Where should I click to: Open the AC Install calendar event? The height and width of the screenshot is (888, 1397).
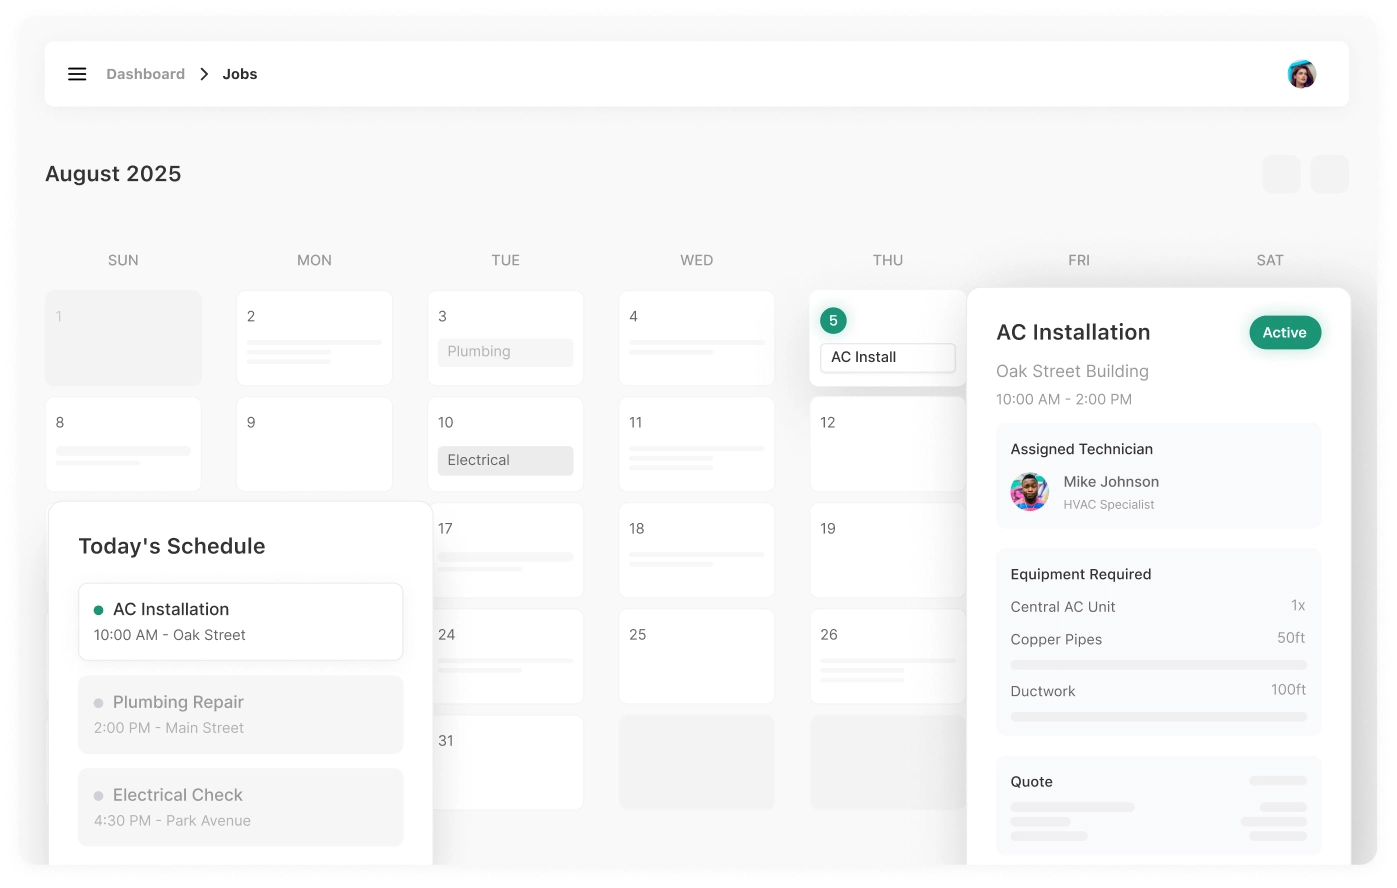(x=887, y=357)
